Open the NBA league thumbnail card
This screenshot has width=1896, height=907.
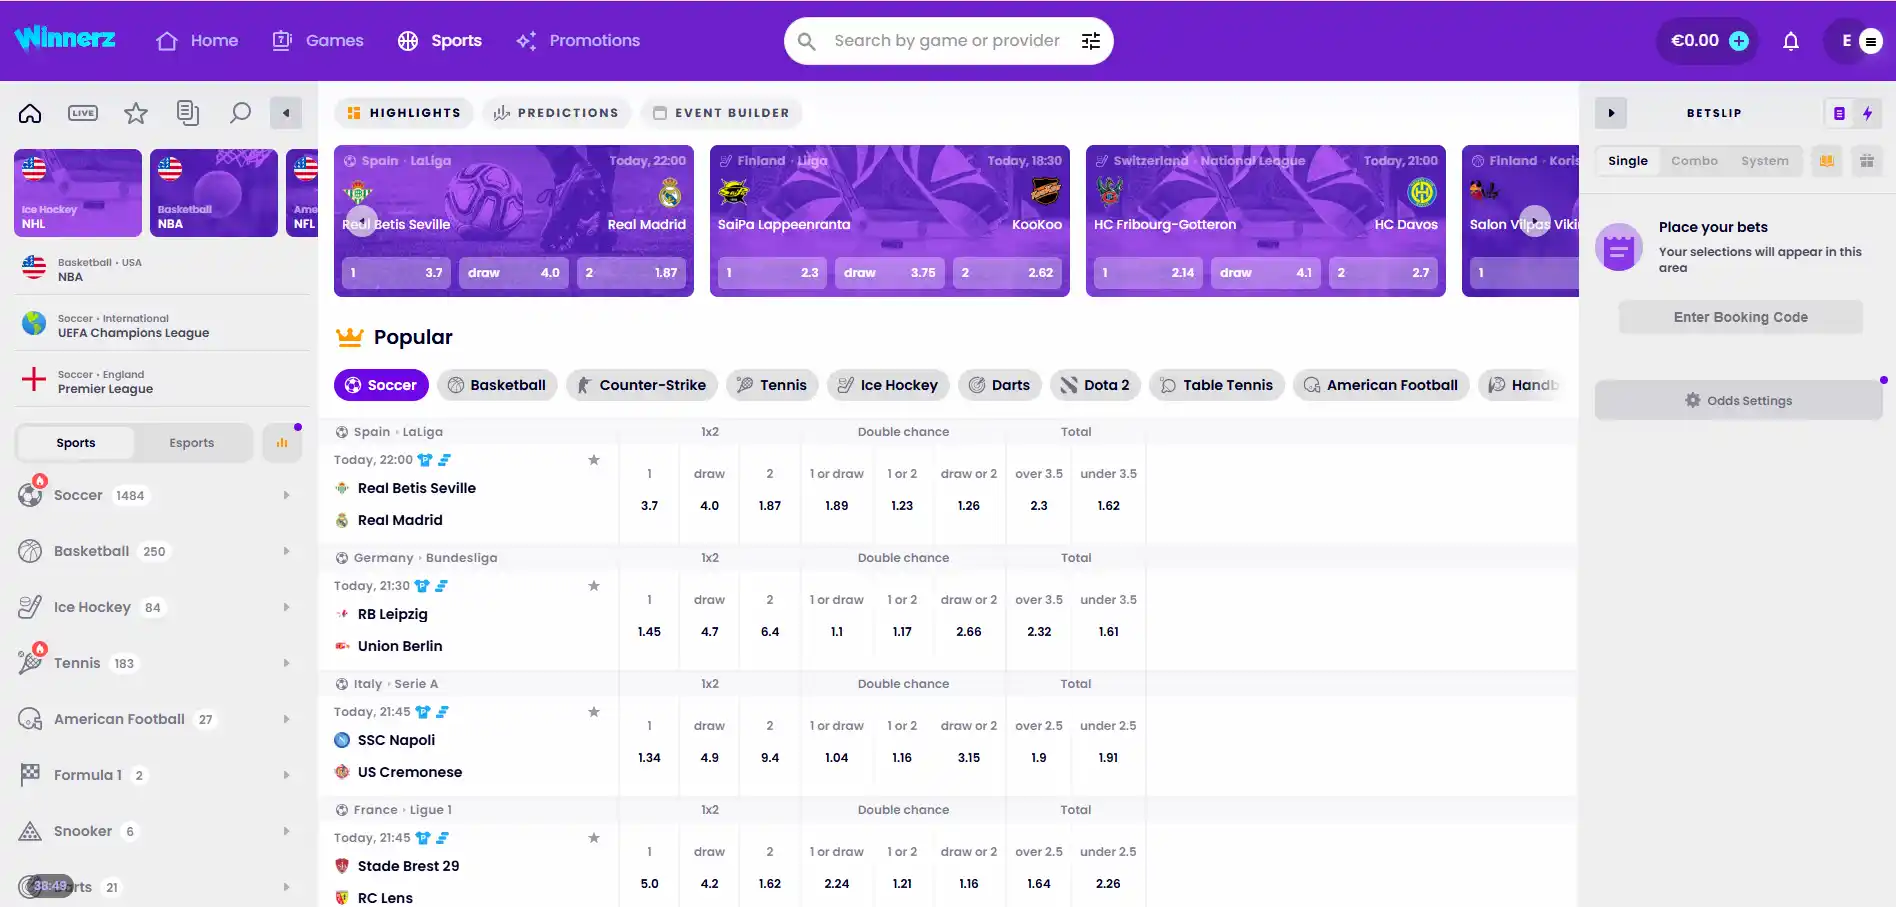coord(214,193)
